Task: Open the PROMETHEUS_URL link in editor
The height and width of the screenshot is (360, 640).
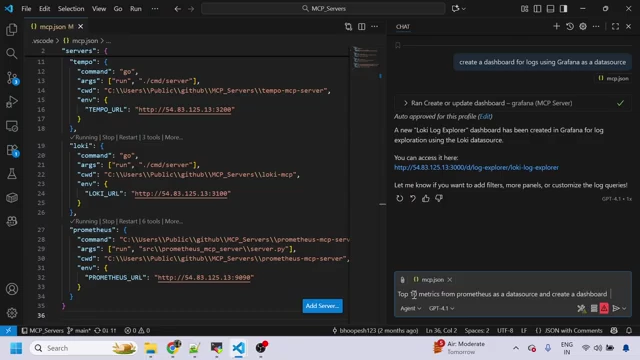Action: [x=204, y=278]
